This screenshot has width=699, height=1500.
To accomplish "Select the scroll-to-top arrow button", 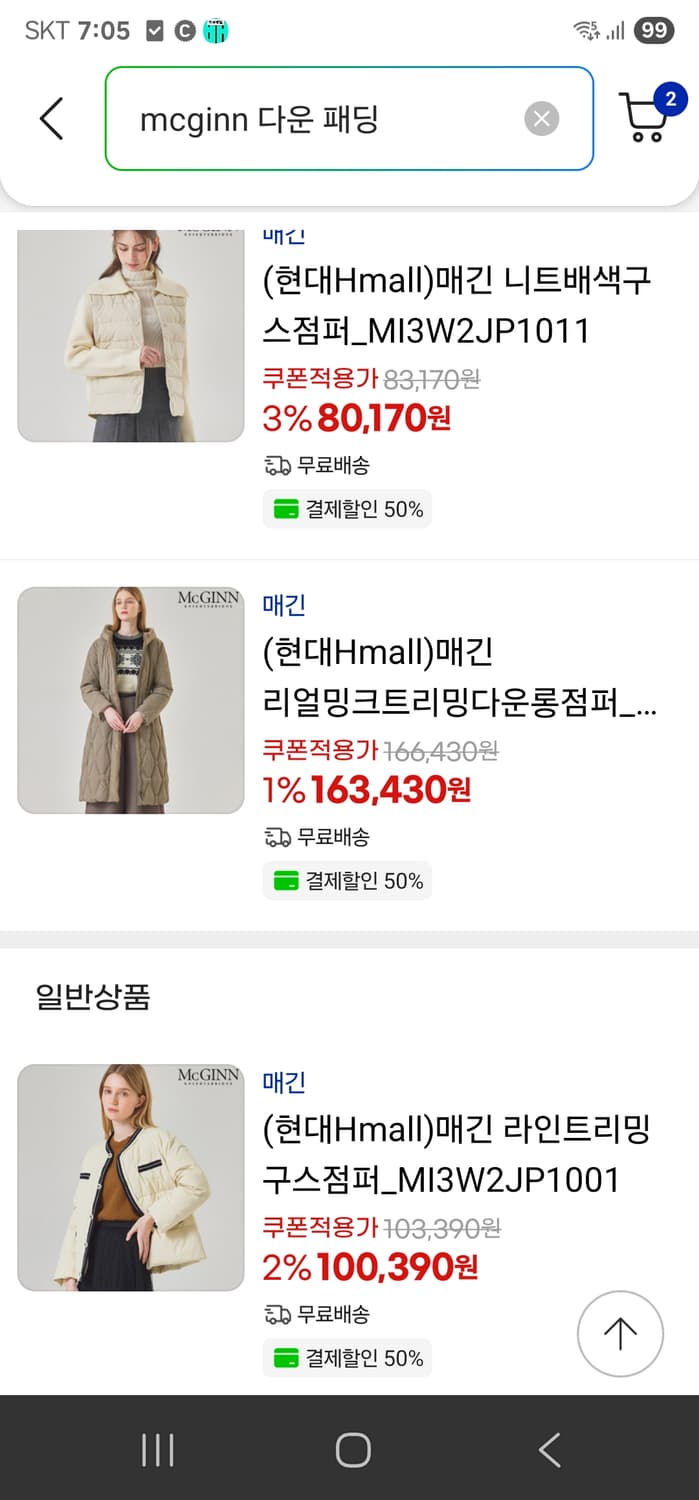I will 620,1332.
